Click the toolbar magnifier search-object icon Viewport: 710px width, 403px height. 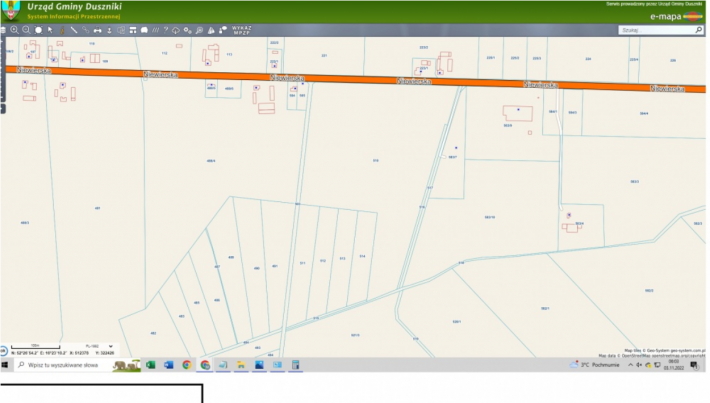(199, 30)
